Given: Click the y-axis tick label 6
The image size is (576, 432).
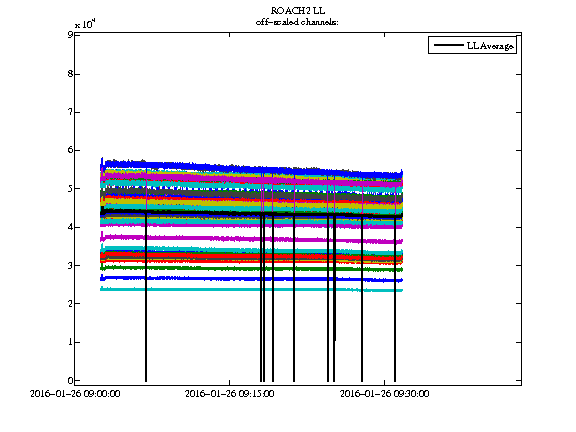Looking at the screenshot, I should pyautogui.click(x=69, y=150).
